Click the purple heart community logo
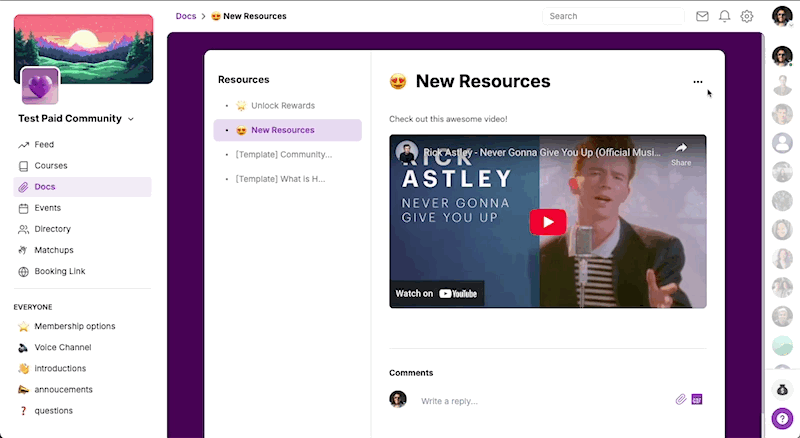 pos(40,86)
